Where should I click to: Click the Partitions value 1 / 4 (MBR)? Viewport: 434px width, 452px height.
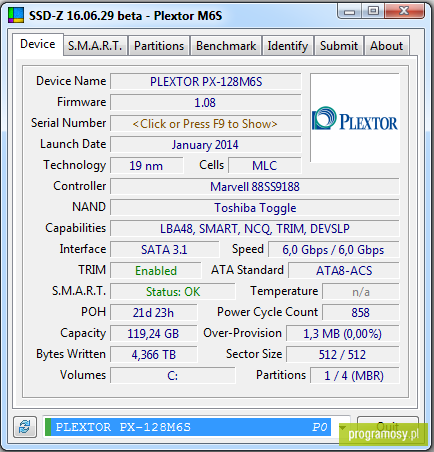[x=355, y=376]
